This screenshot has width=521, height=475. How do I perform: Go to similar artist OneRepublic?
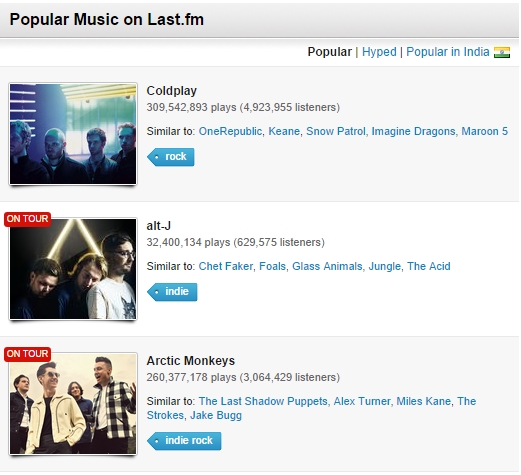tap(230, 131)
